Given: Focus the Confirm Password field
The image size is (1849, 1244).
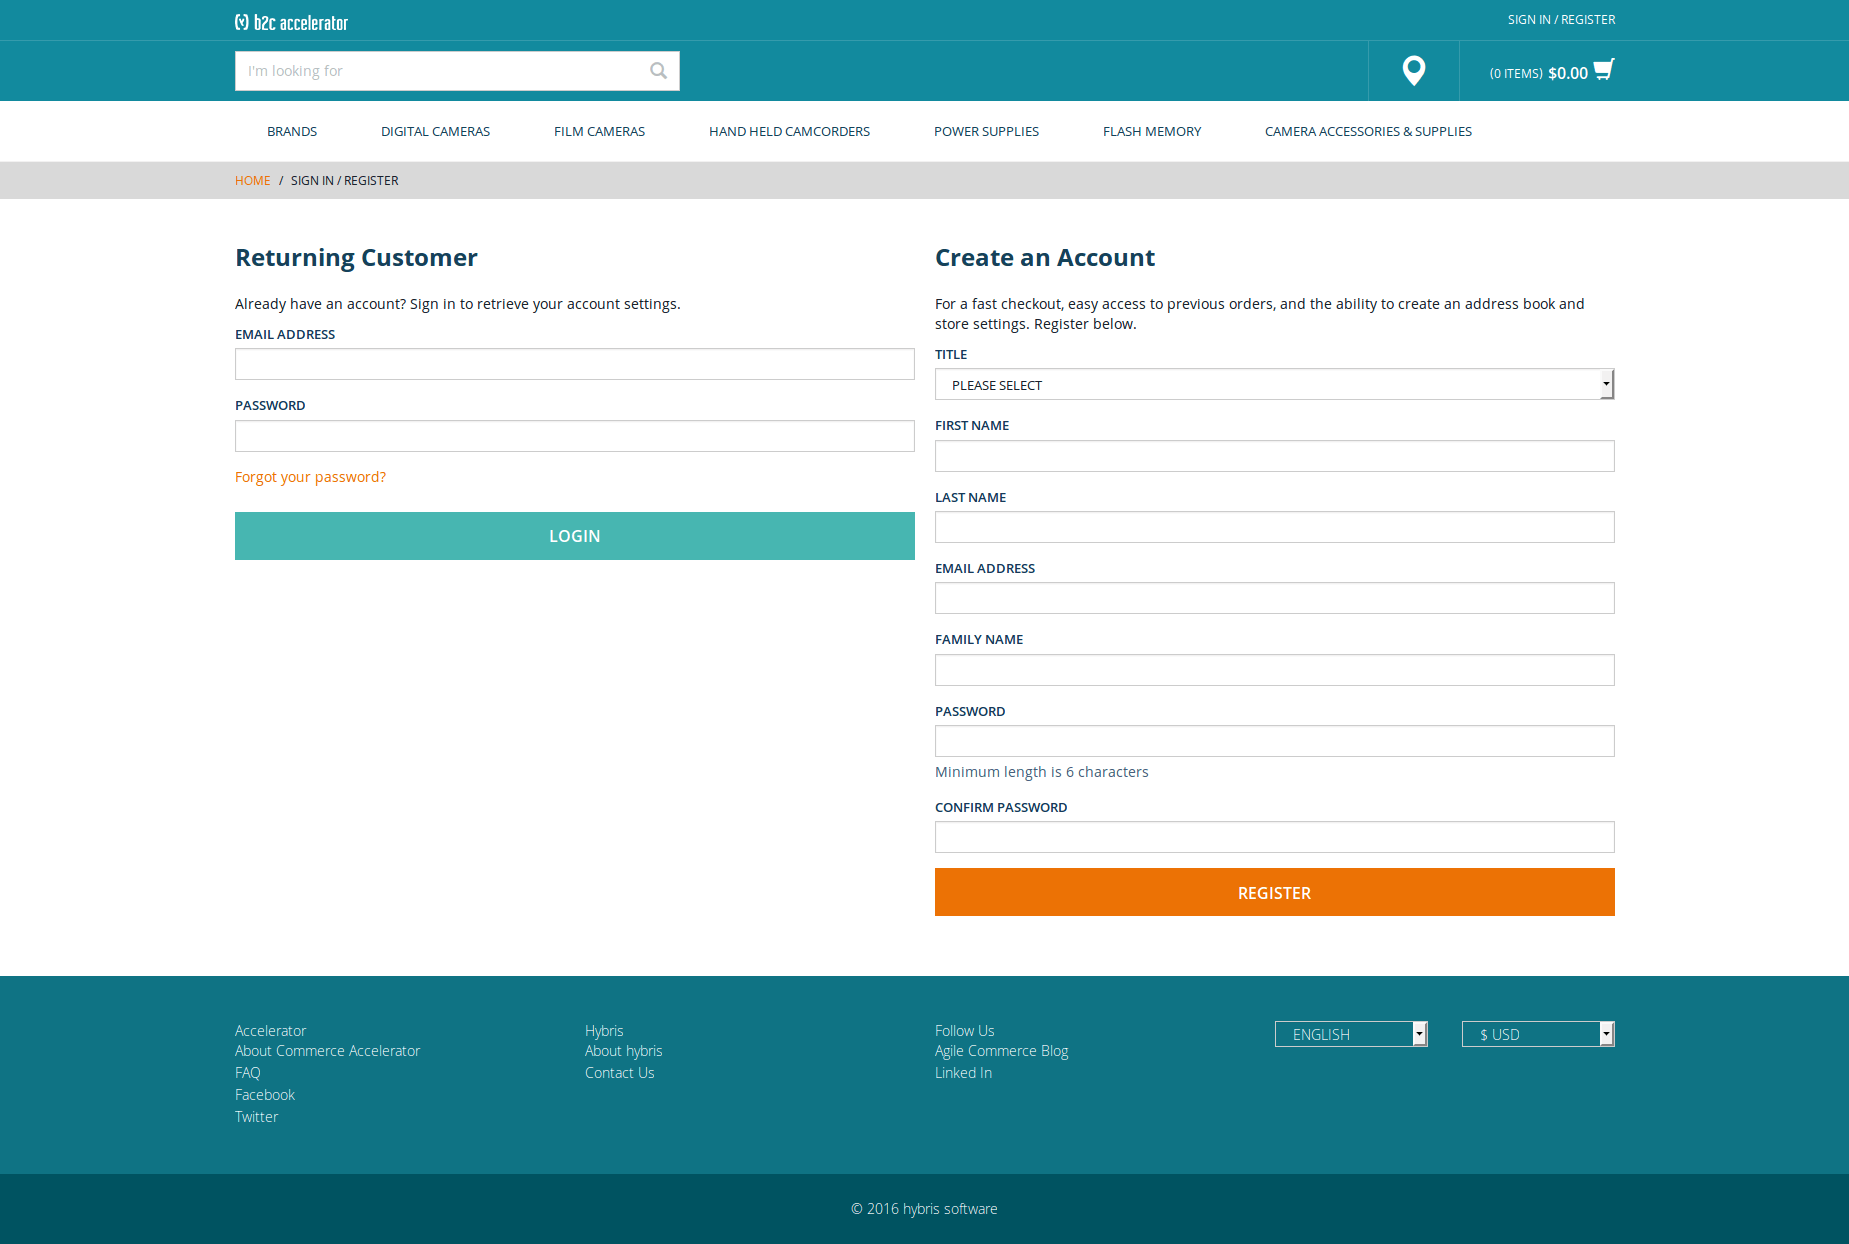Looking at the screenshot, I should (1274, 837).
